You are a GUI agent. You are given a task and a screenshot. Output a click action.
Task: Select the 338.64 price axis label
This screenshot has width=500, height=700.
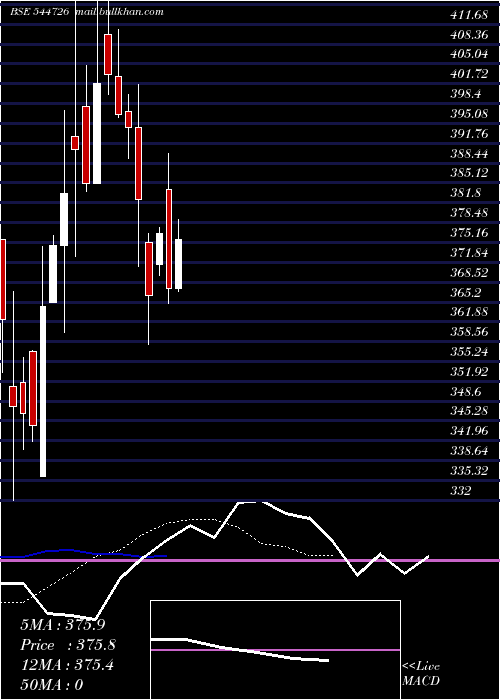click(x=469, y=450)
